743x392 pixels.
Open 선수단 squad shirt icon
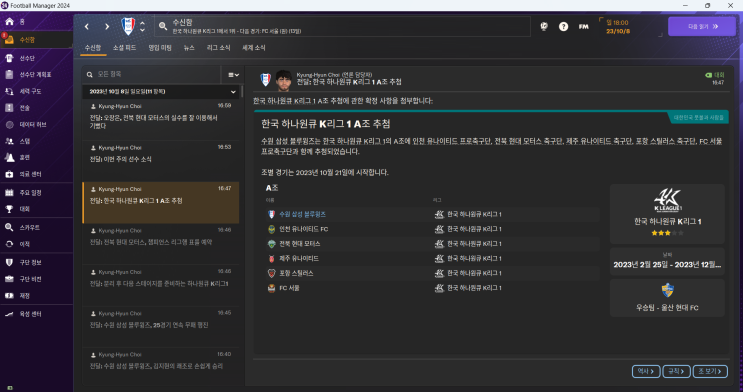pyautogui.click(x=9, y=58)
